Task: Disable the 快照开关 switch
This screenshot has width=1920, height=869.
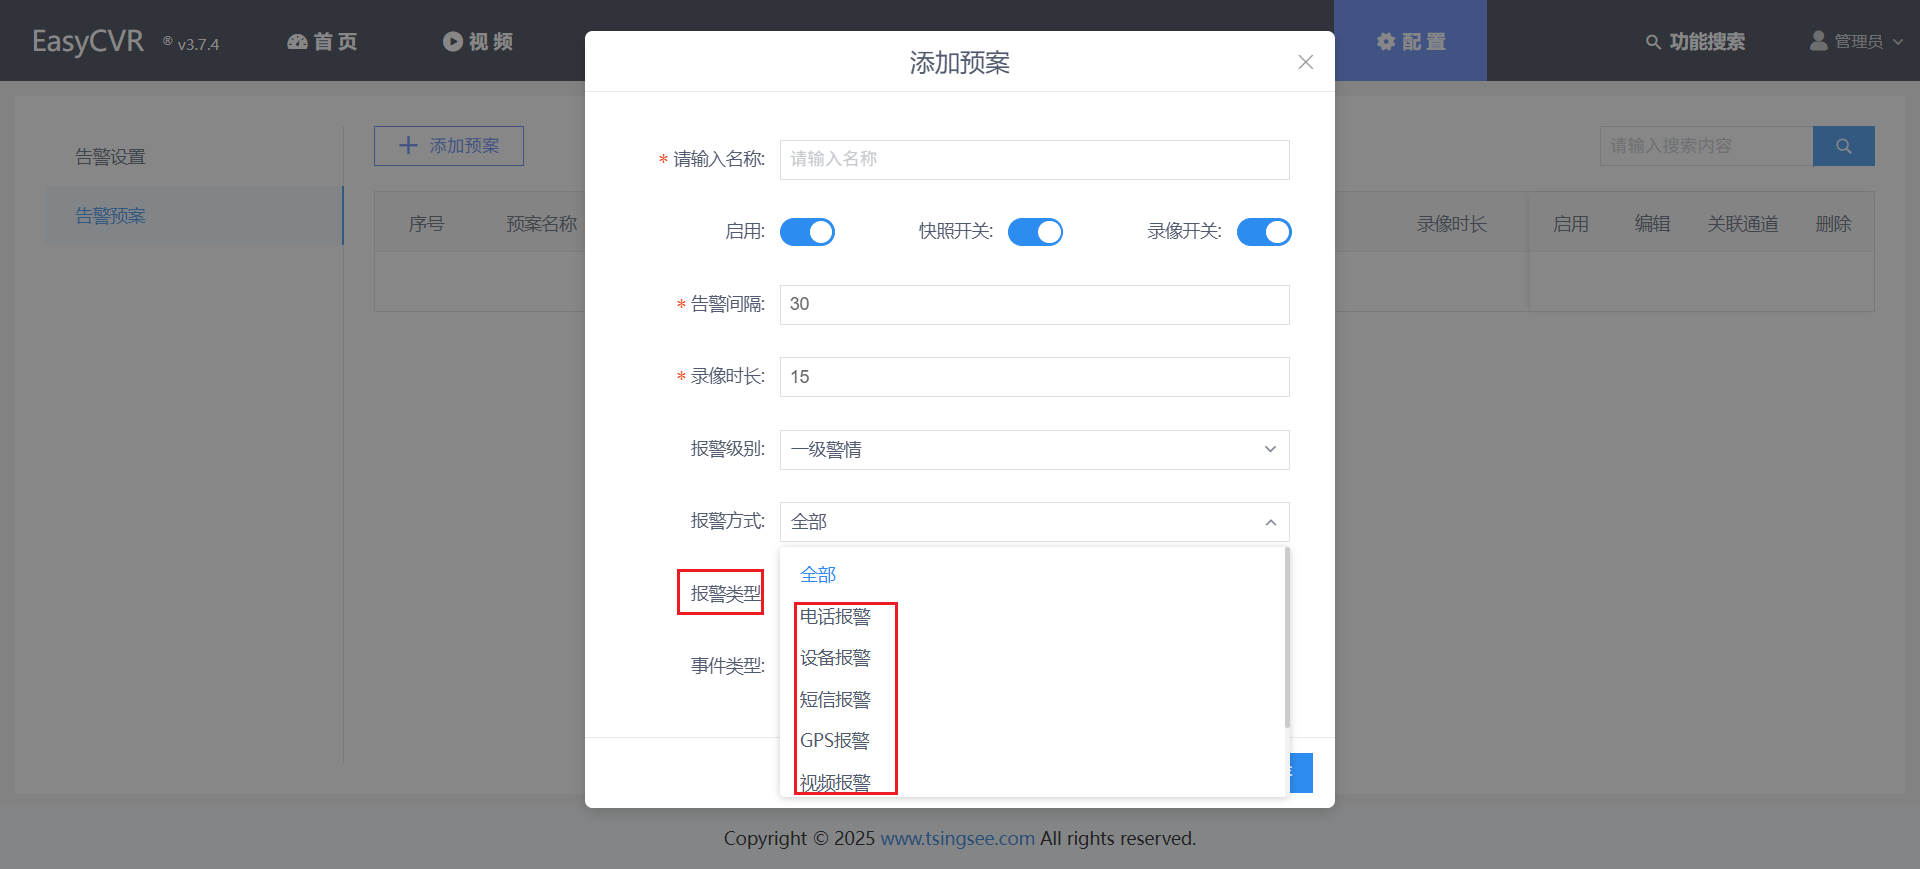Action: coord(1035,232)
